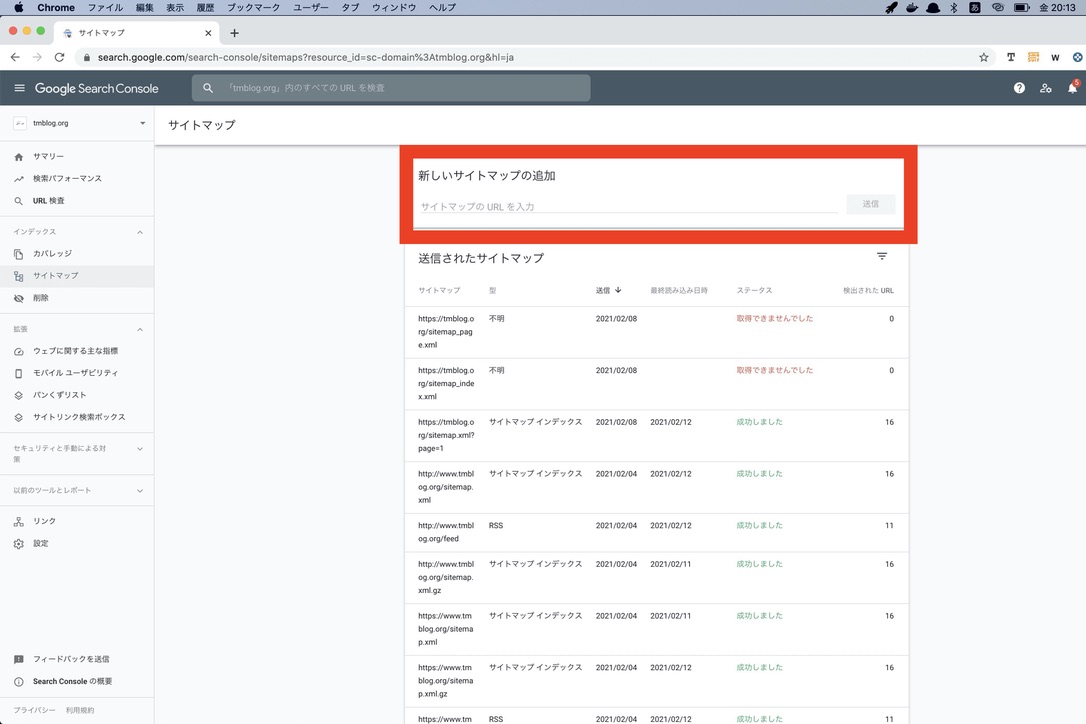Open パンくずリスト in the sidebar
The image size is (1086, 724).
(77, 395)
